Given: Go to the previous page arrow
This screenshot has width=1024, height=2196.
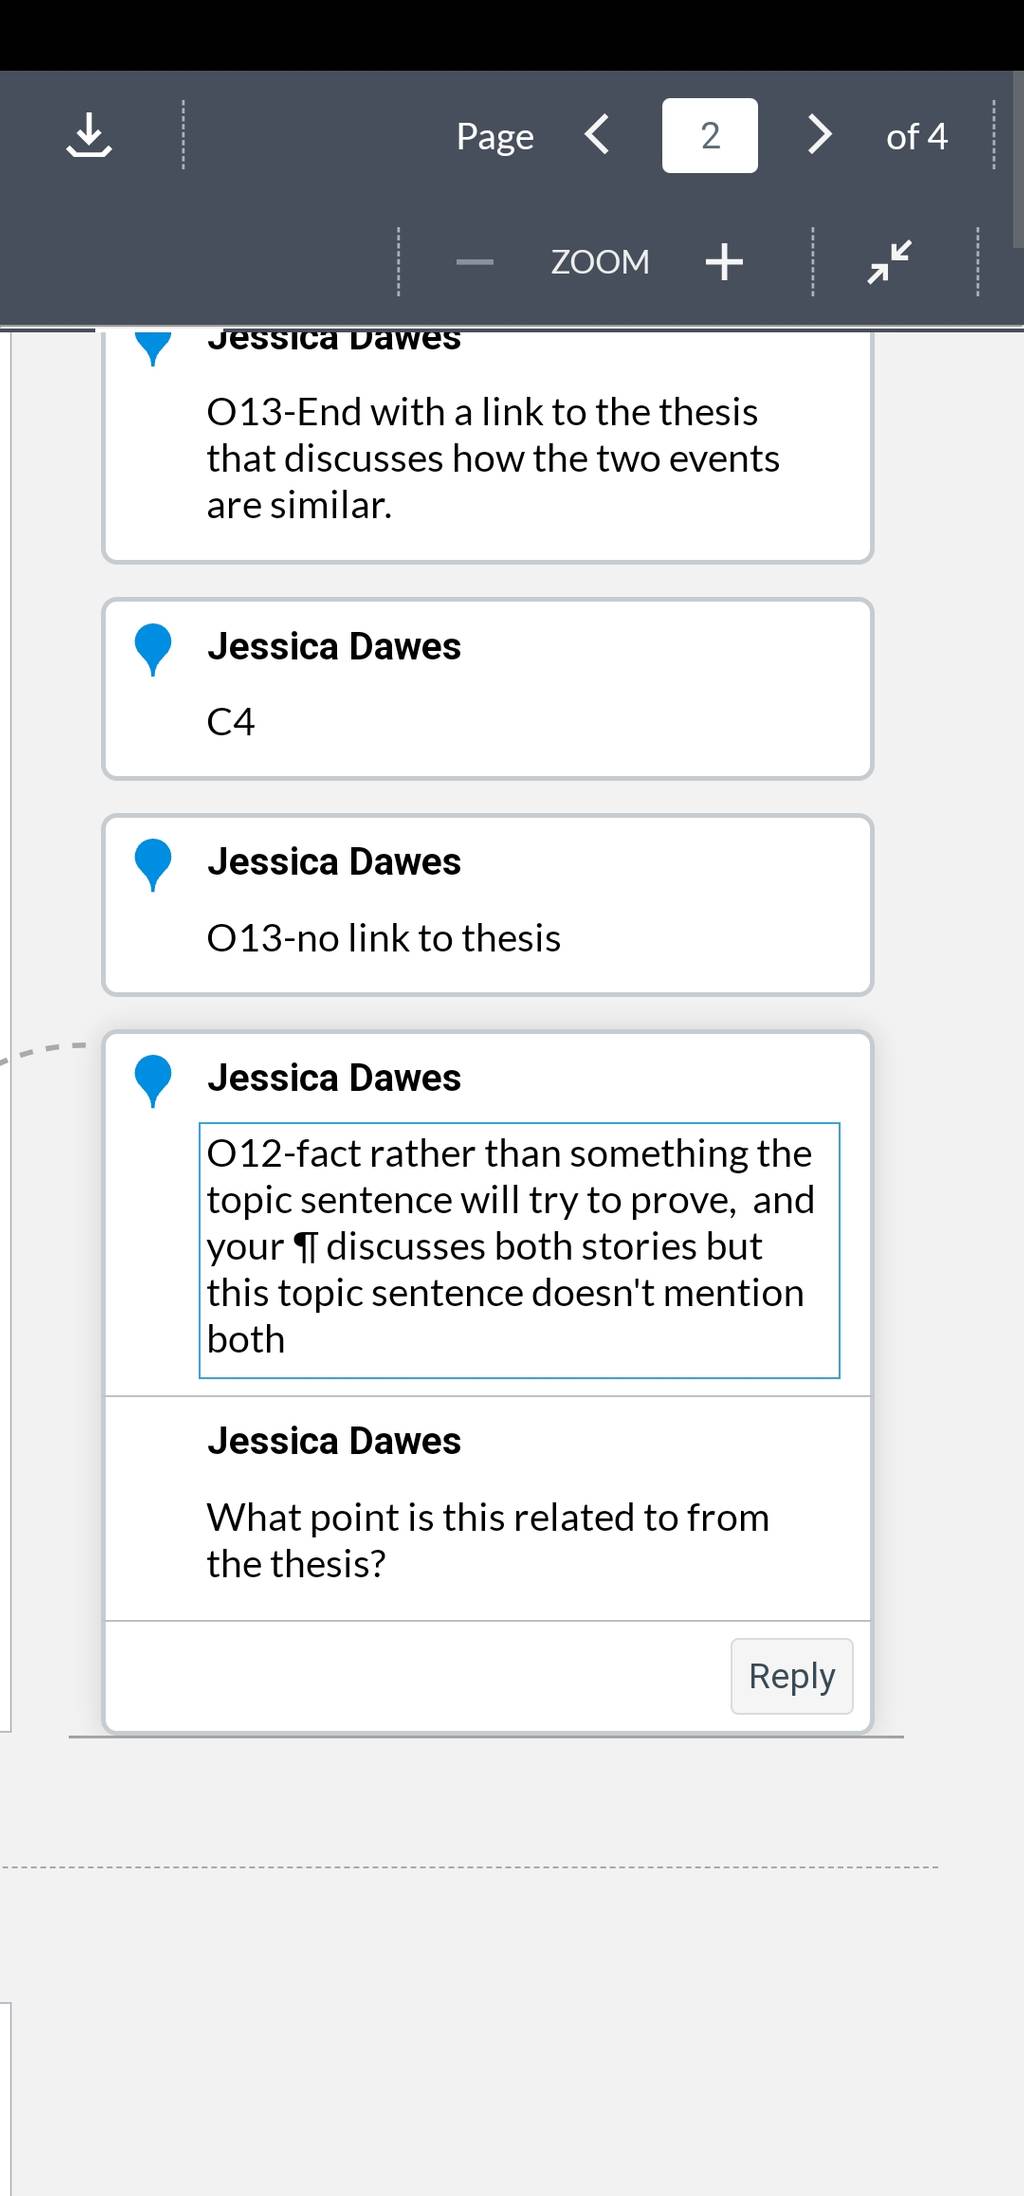Looking at the screenshot, I should pos(597,134).
